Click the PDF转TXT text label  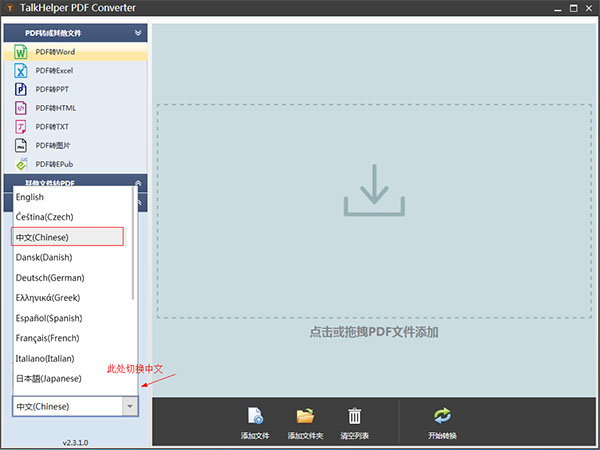[52, 127]
